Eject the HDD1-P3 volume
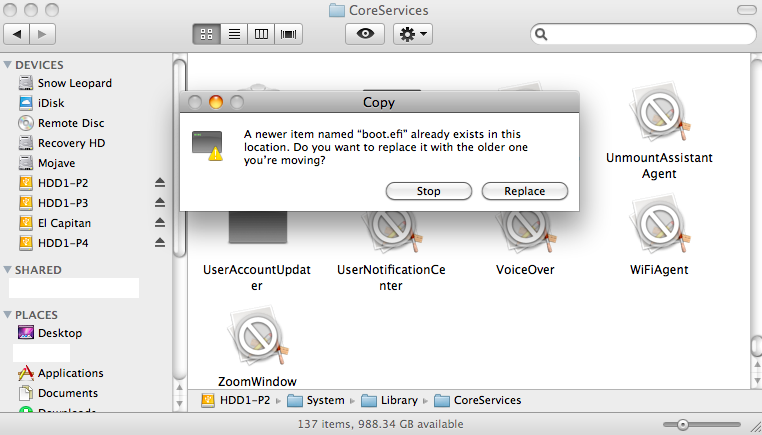 pyautogui.click(x=160, y=203)
